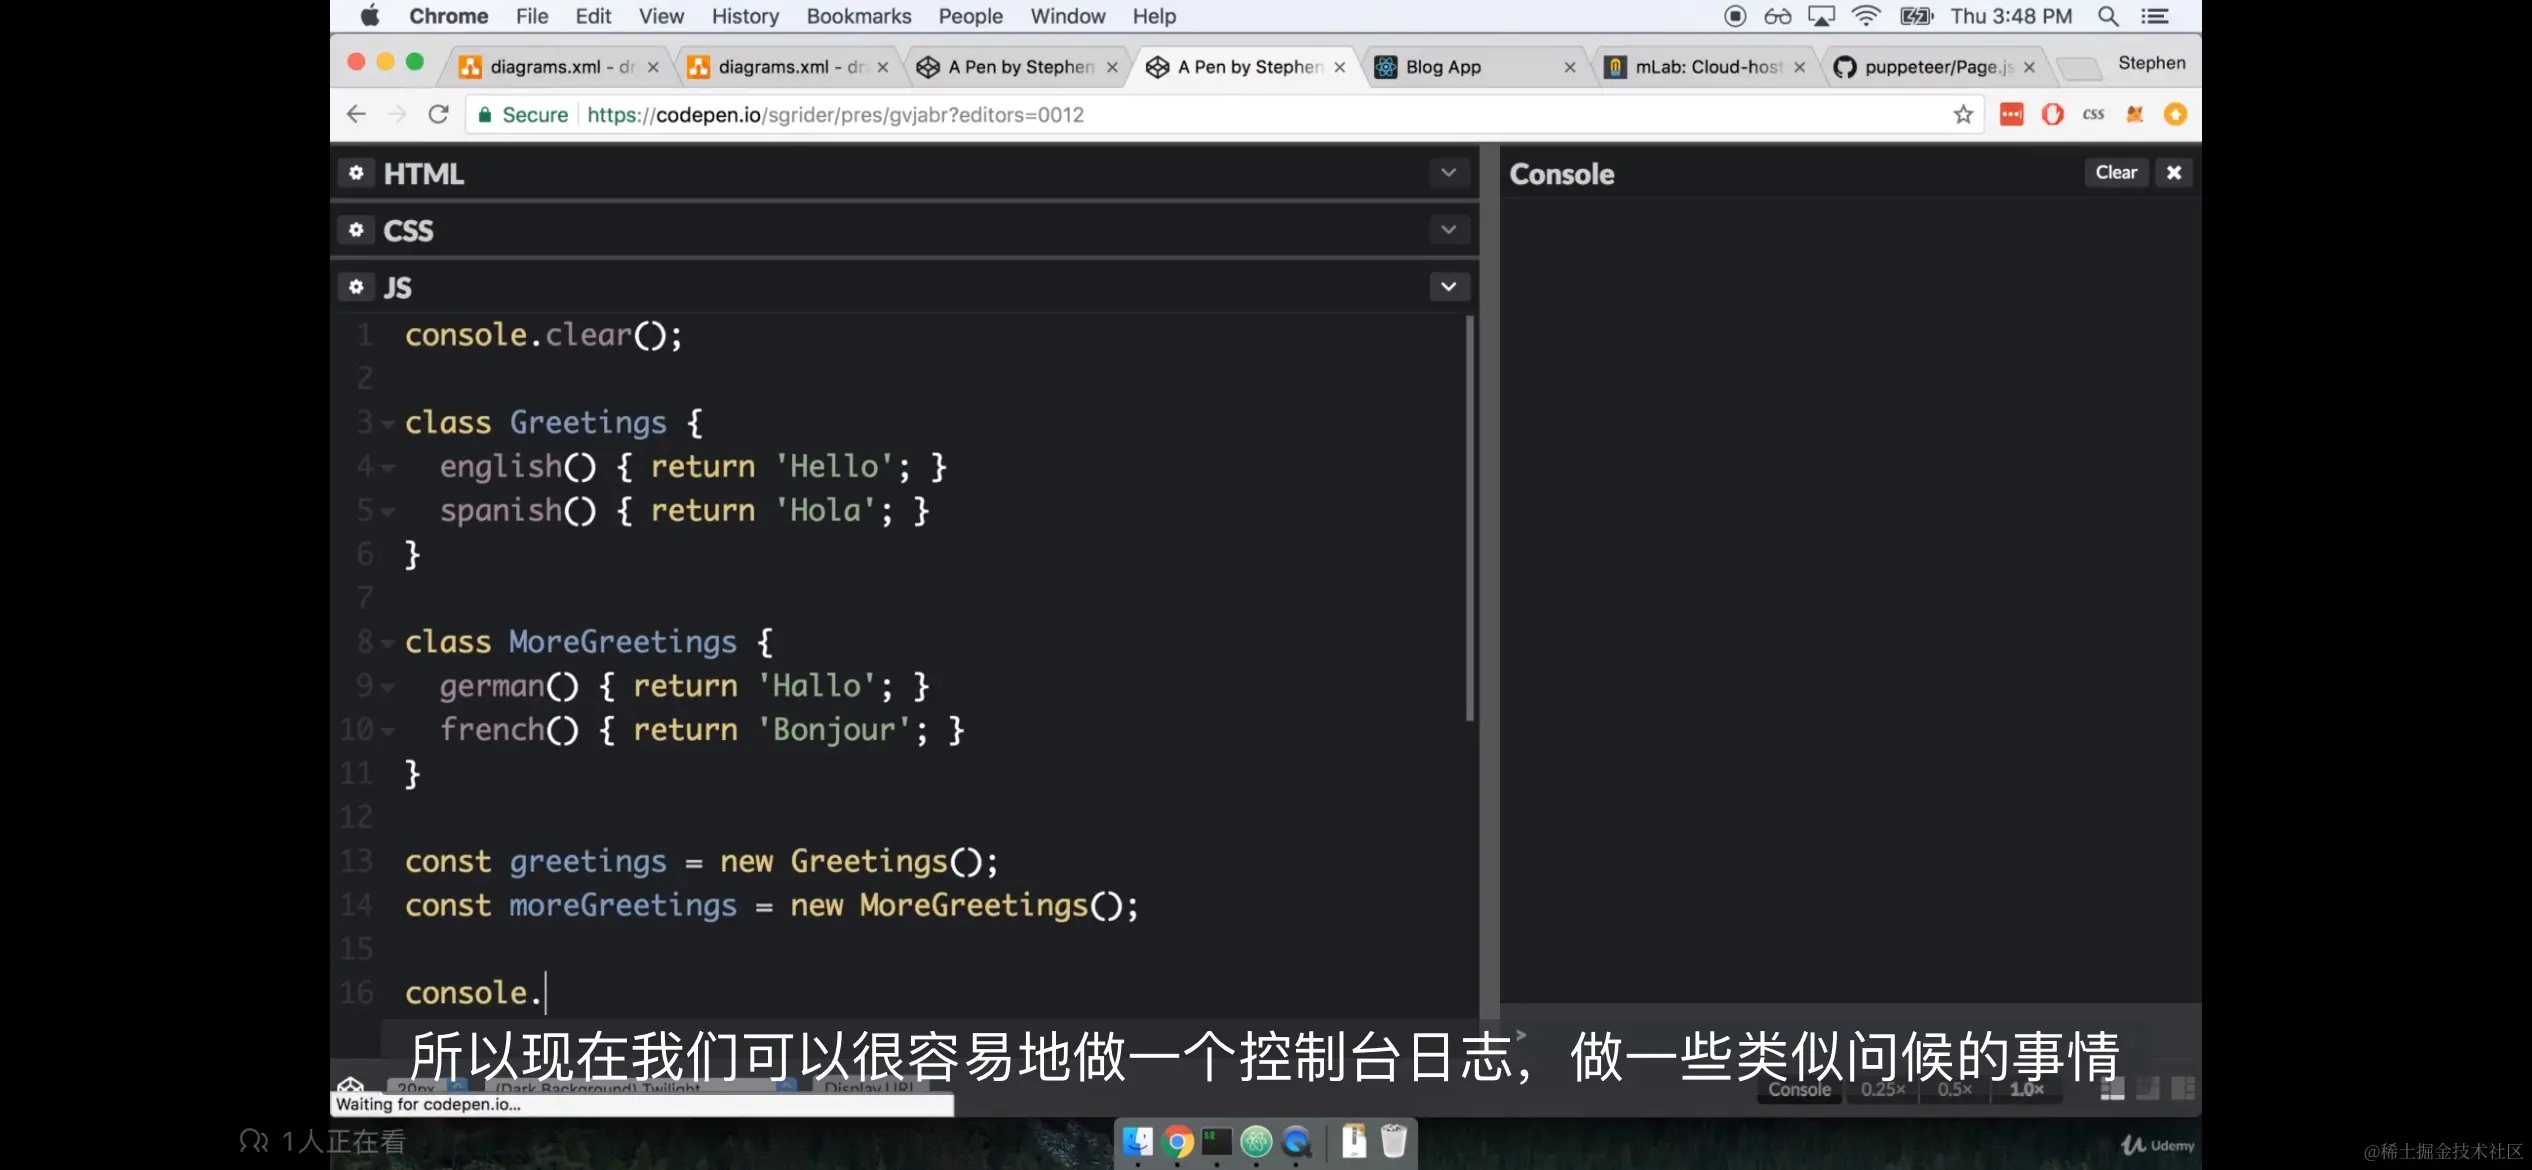
Task: Open the CSS editor settings gear
Action: (356, 230)
